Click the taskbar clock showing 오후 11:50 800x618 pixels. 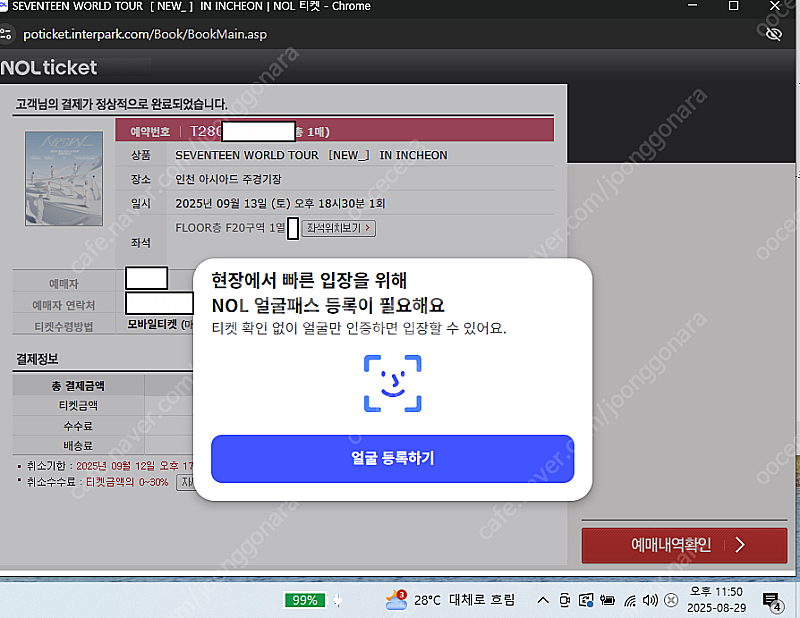[716, 600]
